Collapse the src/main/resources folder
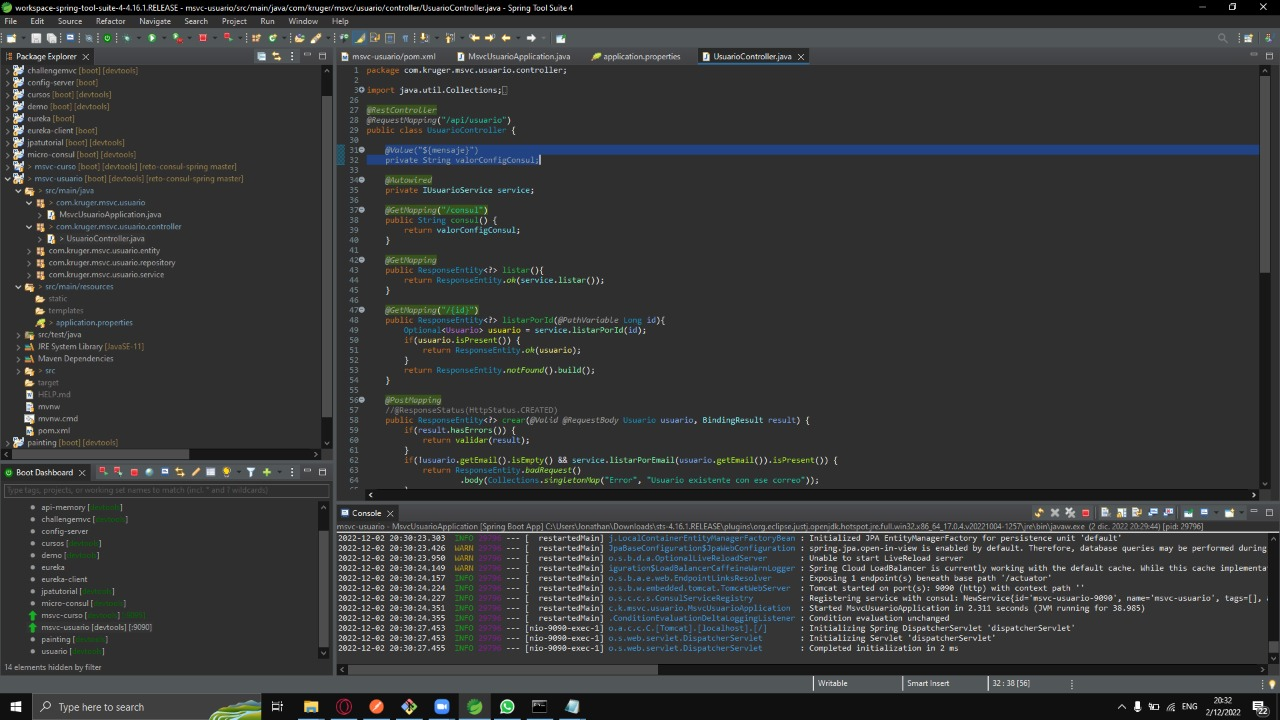This screenshot has width=1280, height=720. pos(18,287)
